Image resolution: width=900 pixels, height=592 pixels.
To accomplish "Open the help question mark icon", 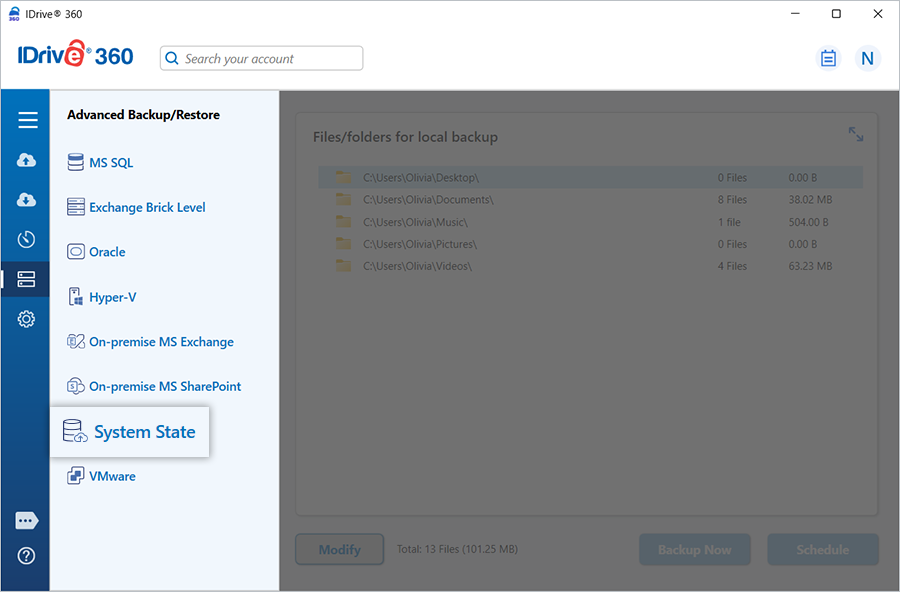I will (x=27, y=556).
